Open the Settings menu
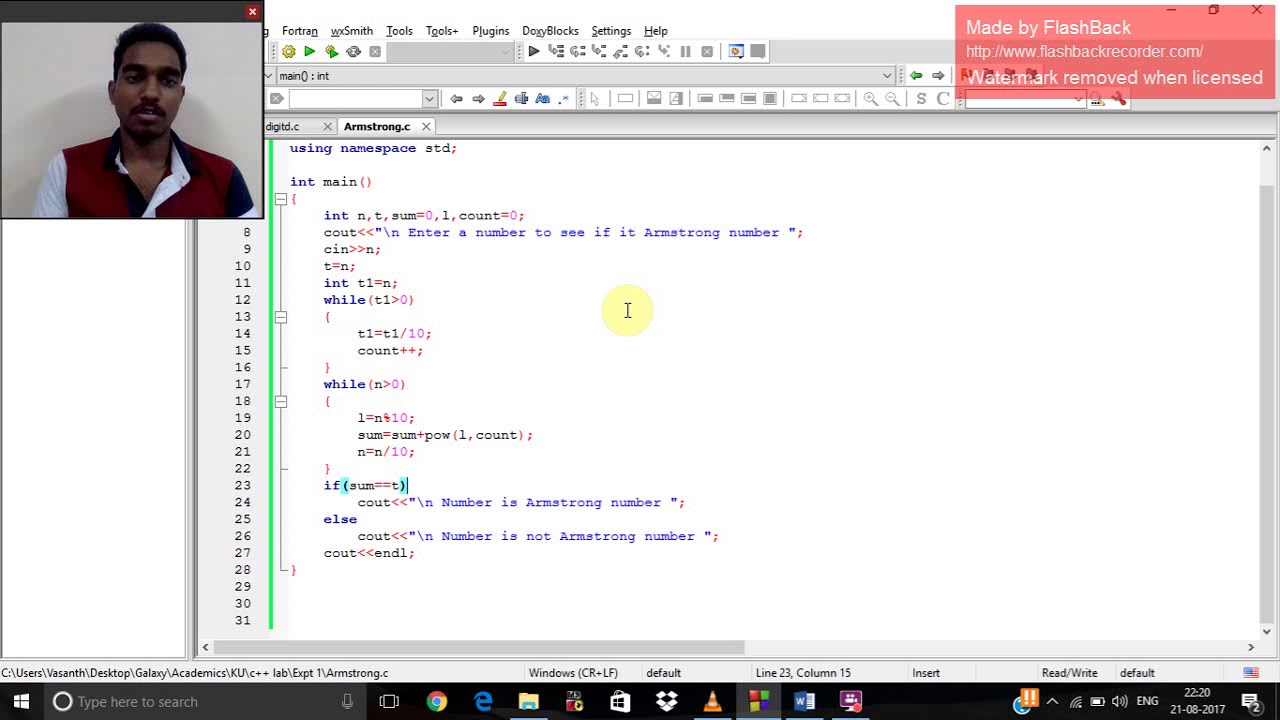1280x720 pixels. point(611,31)
